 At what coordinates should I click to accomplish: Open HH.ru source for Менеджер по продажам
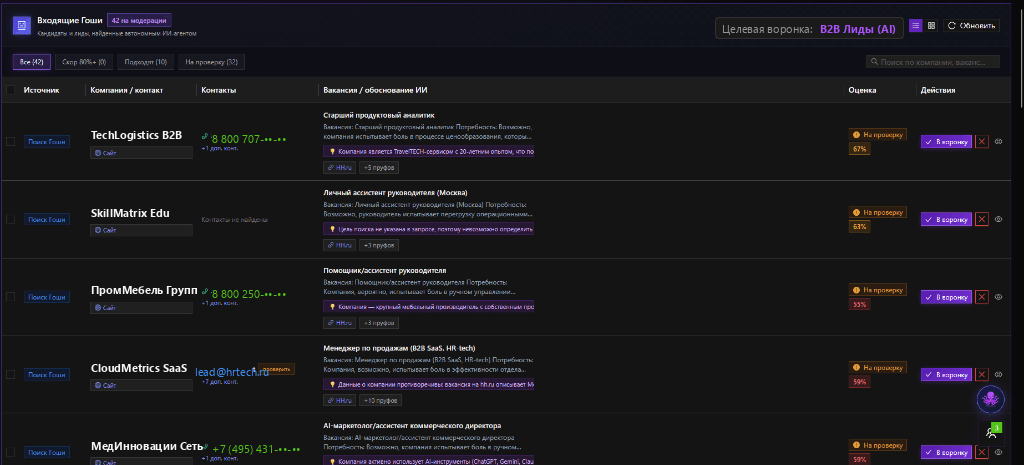coord(339,400)
